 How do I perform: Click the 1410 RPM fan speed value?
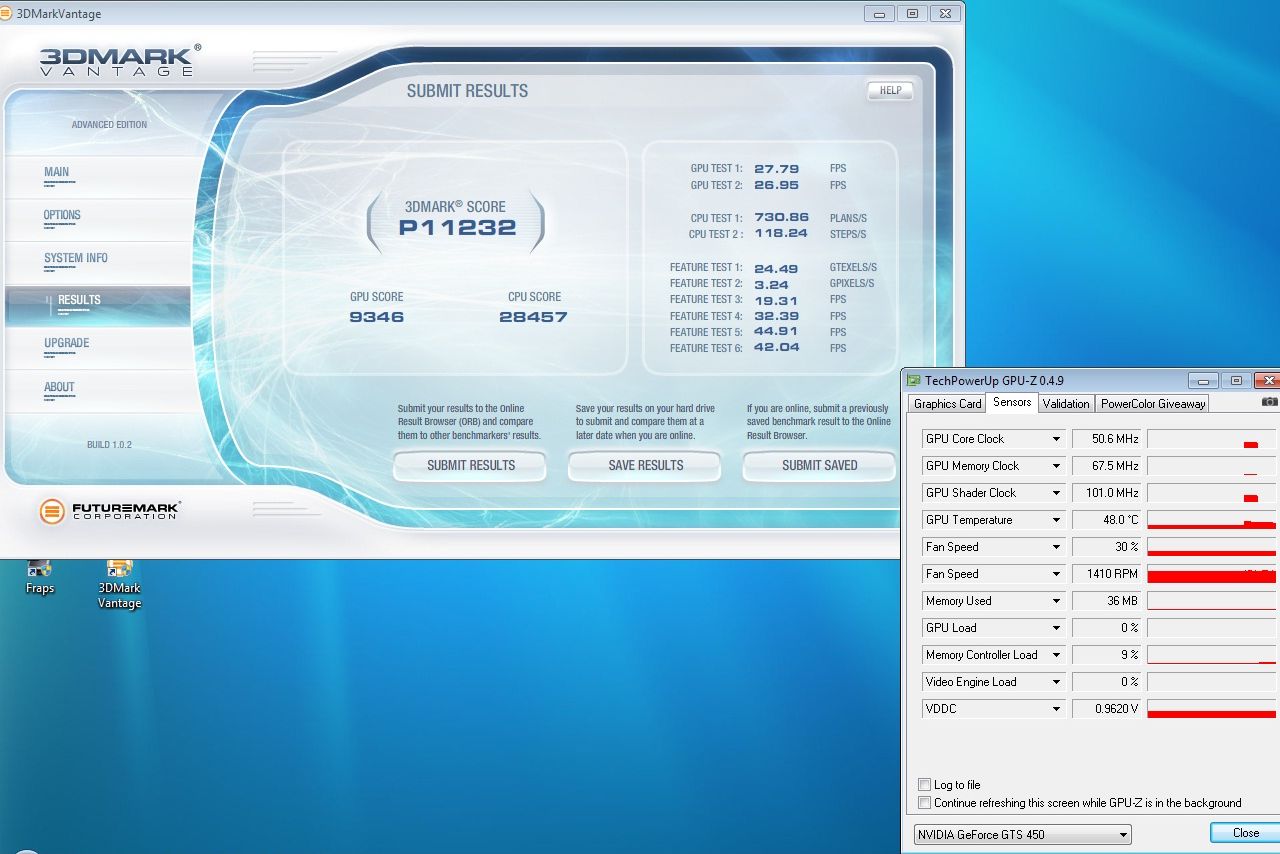point(1107,574)
